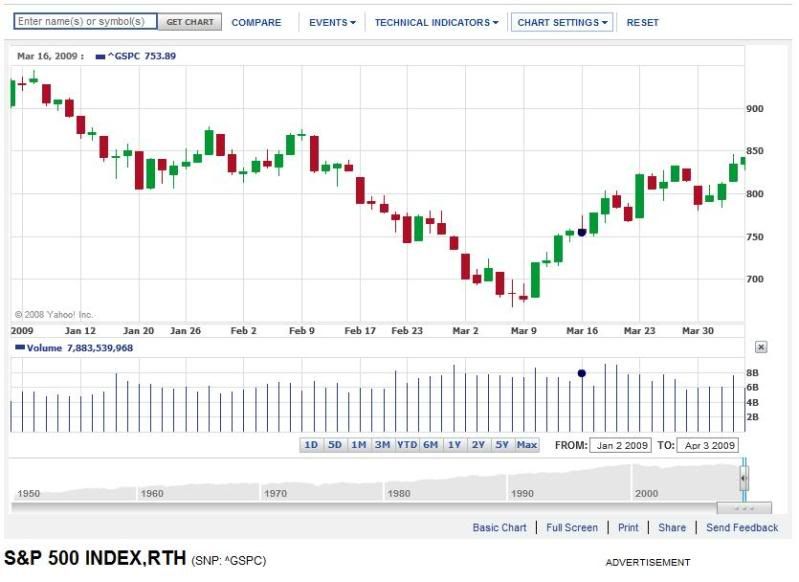The height and width of the screenshot is (582, 799).
Task: Select the Max time range
Action: point(527,445)
